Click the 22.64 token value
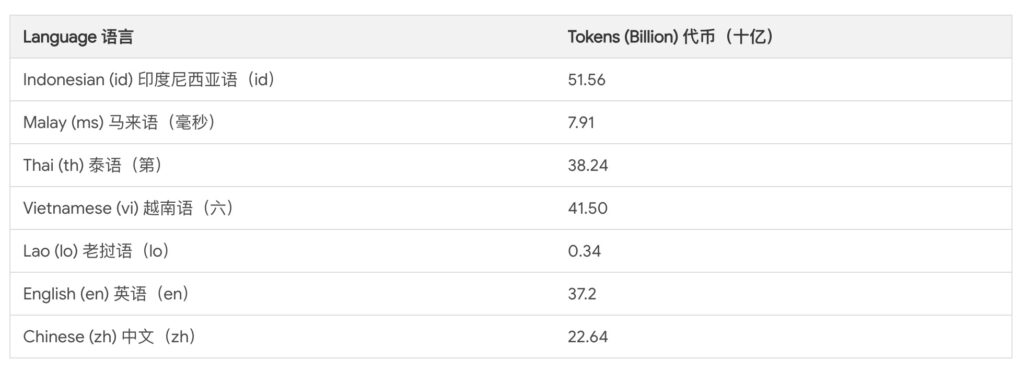Image resolution: width=1024 pixels, height=371 pixels. tap(588, 337)
